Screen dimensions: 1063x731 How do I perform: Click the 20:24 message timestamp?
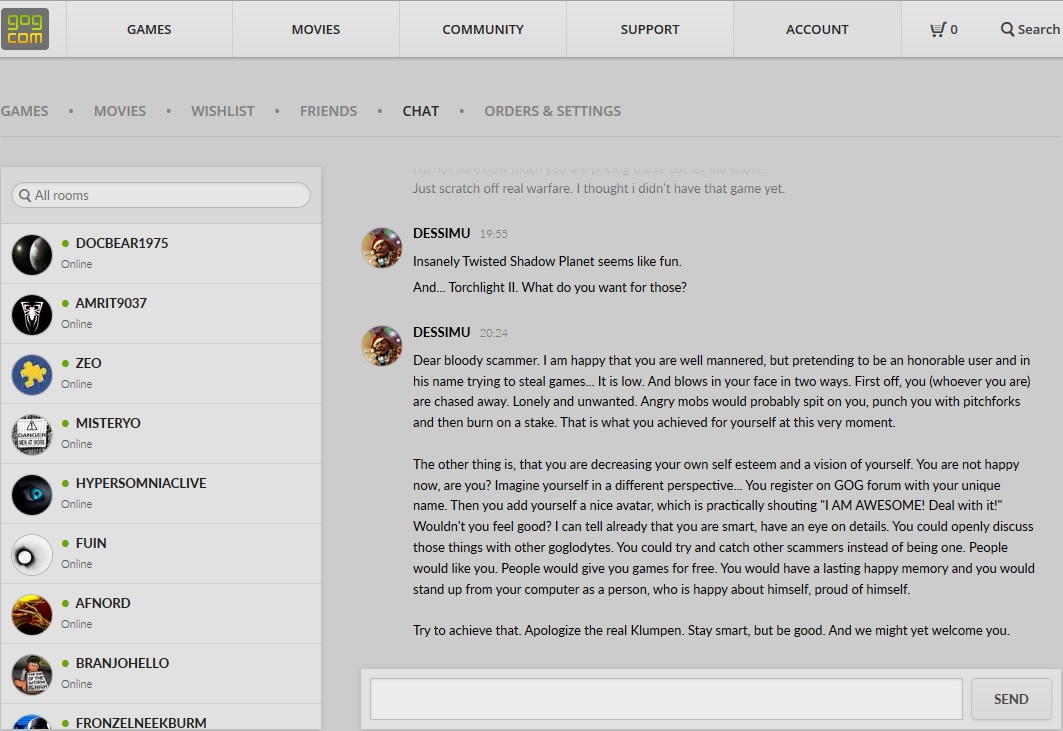(494, 333)
